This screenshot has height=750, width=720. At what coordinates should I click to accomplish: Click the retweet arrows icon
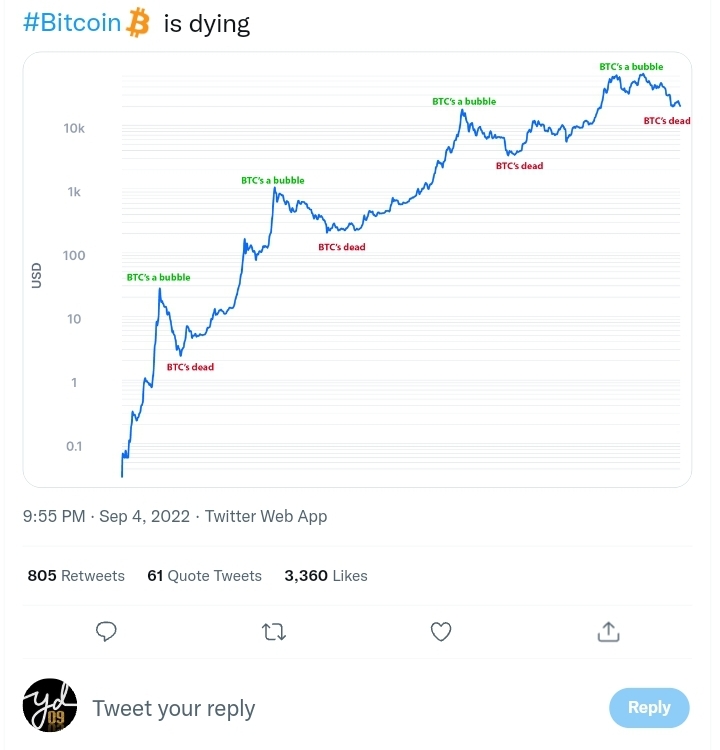point(274,631)
